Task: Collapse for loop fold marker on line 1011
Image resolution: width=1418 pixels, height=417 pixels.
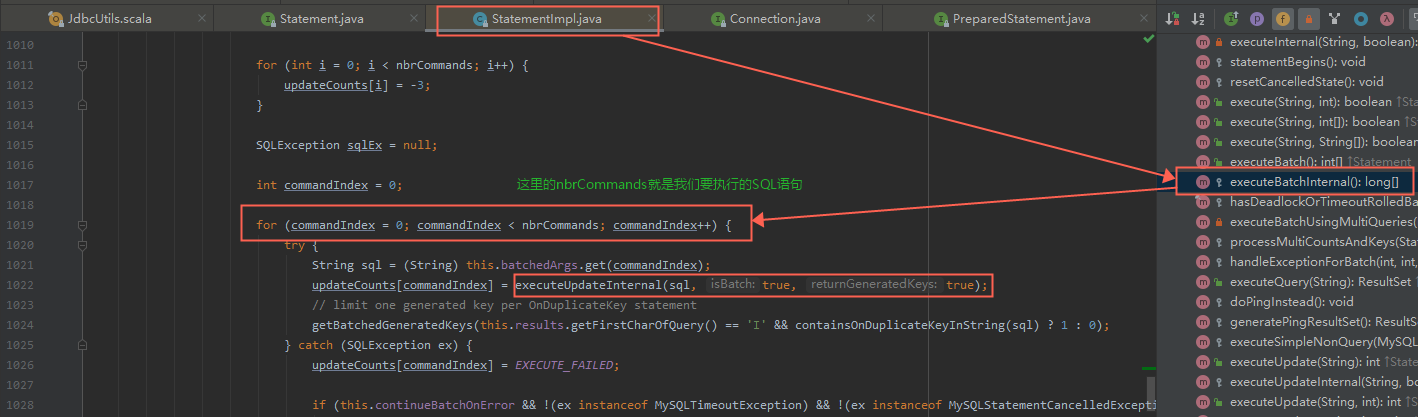Action: [83, 65]
